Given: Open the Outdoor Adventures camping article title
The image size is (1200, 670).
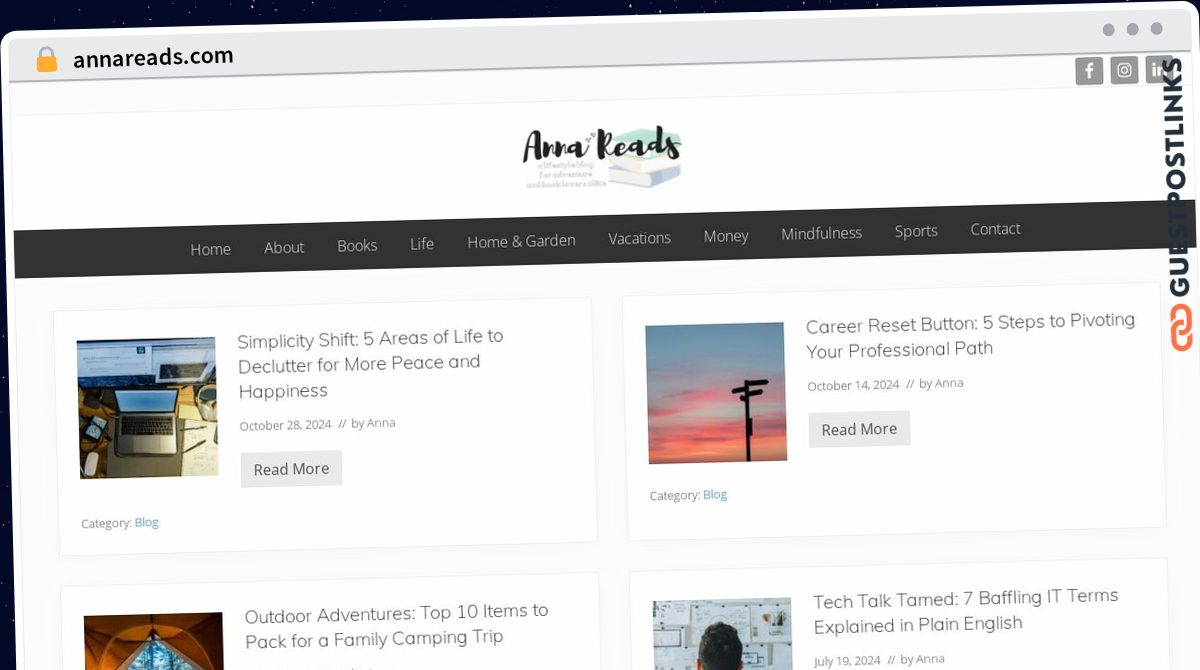Looking at the screenshot, I should [397, 625].
